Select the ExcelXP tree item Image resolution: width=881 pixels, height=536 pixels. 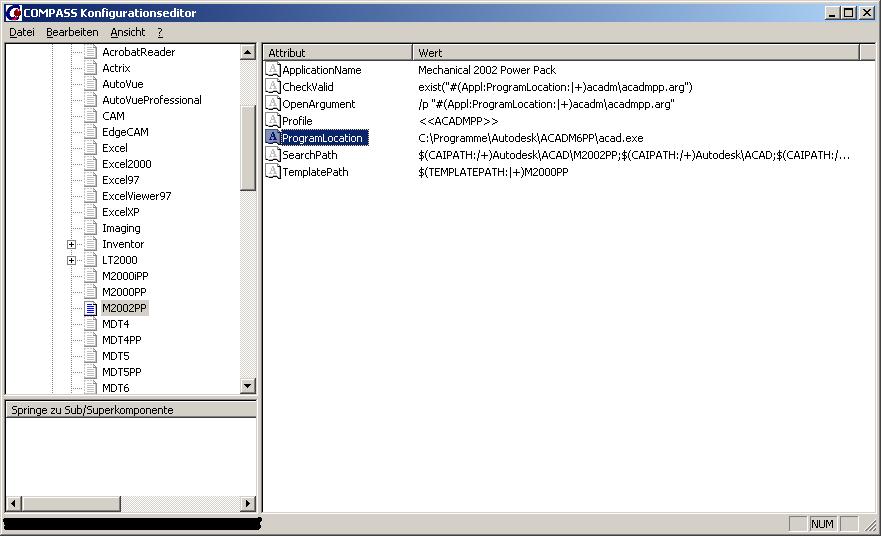[x=121, y=212]
